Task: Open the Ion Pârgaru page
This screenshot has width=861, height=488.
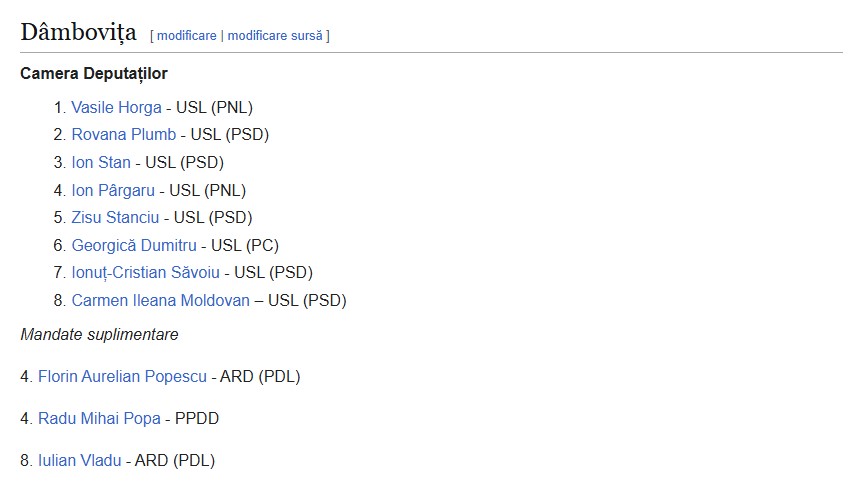Action: (x=113, y=190)
